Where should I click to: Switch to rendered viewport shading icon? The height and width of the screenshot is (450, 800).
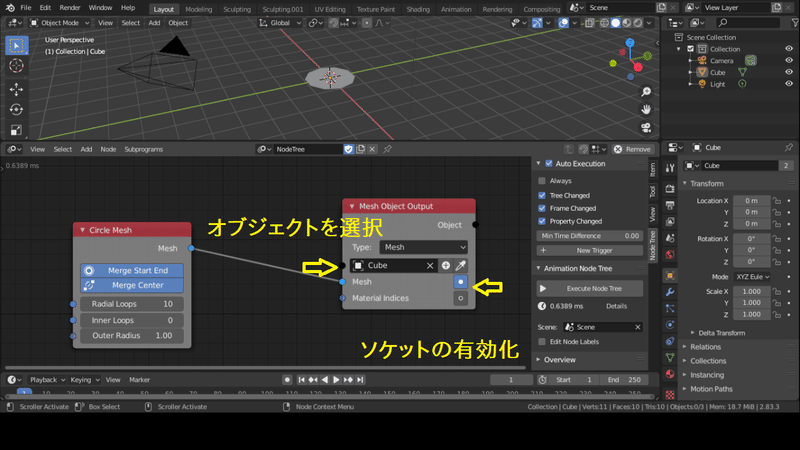pyautogui.click(x=638, y=23)
